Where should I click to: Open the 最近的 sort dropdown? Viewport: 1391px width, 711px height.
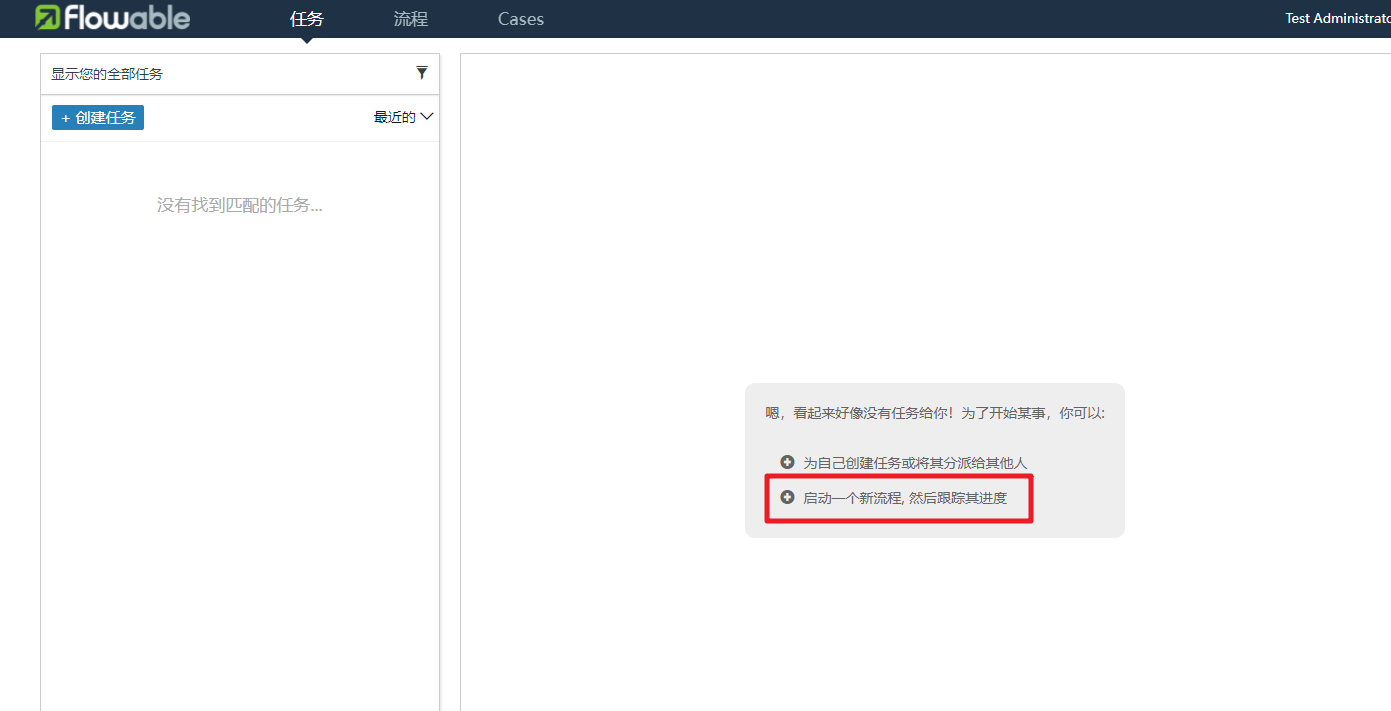pyautogui.click(x=403, y=117)
